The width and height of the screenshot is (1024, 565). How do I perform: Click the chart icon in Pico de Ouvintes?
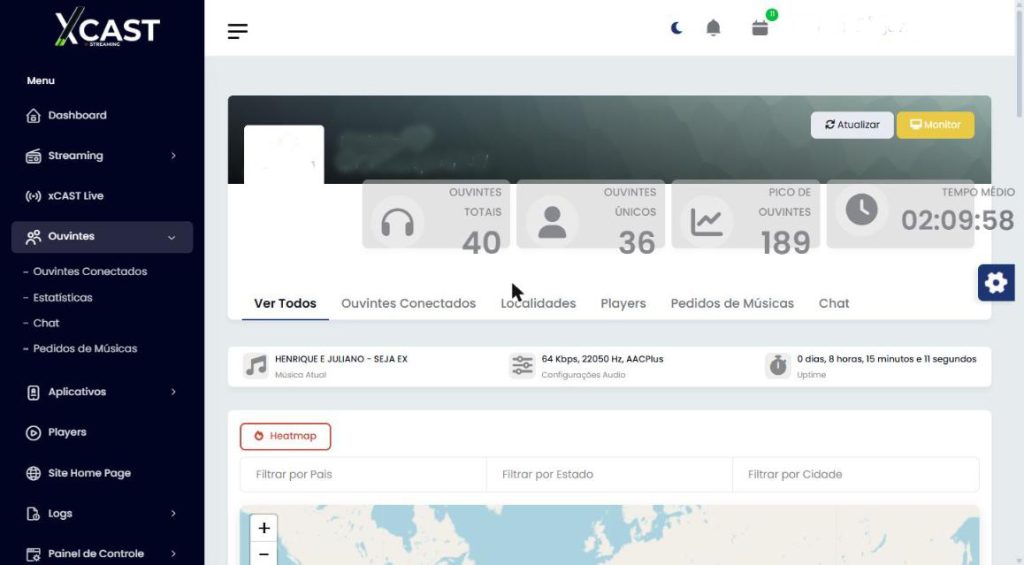pos(707,222)
